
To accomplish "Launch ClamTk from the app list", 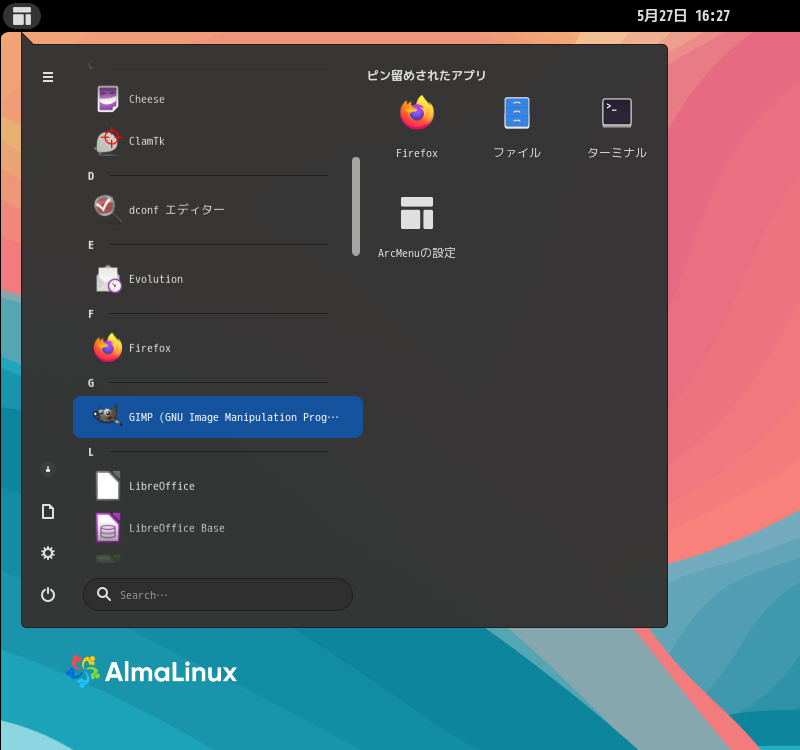I will click(218, 141).
